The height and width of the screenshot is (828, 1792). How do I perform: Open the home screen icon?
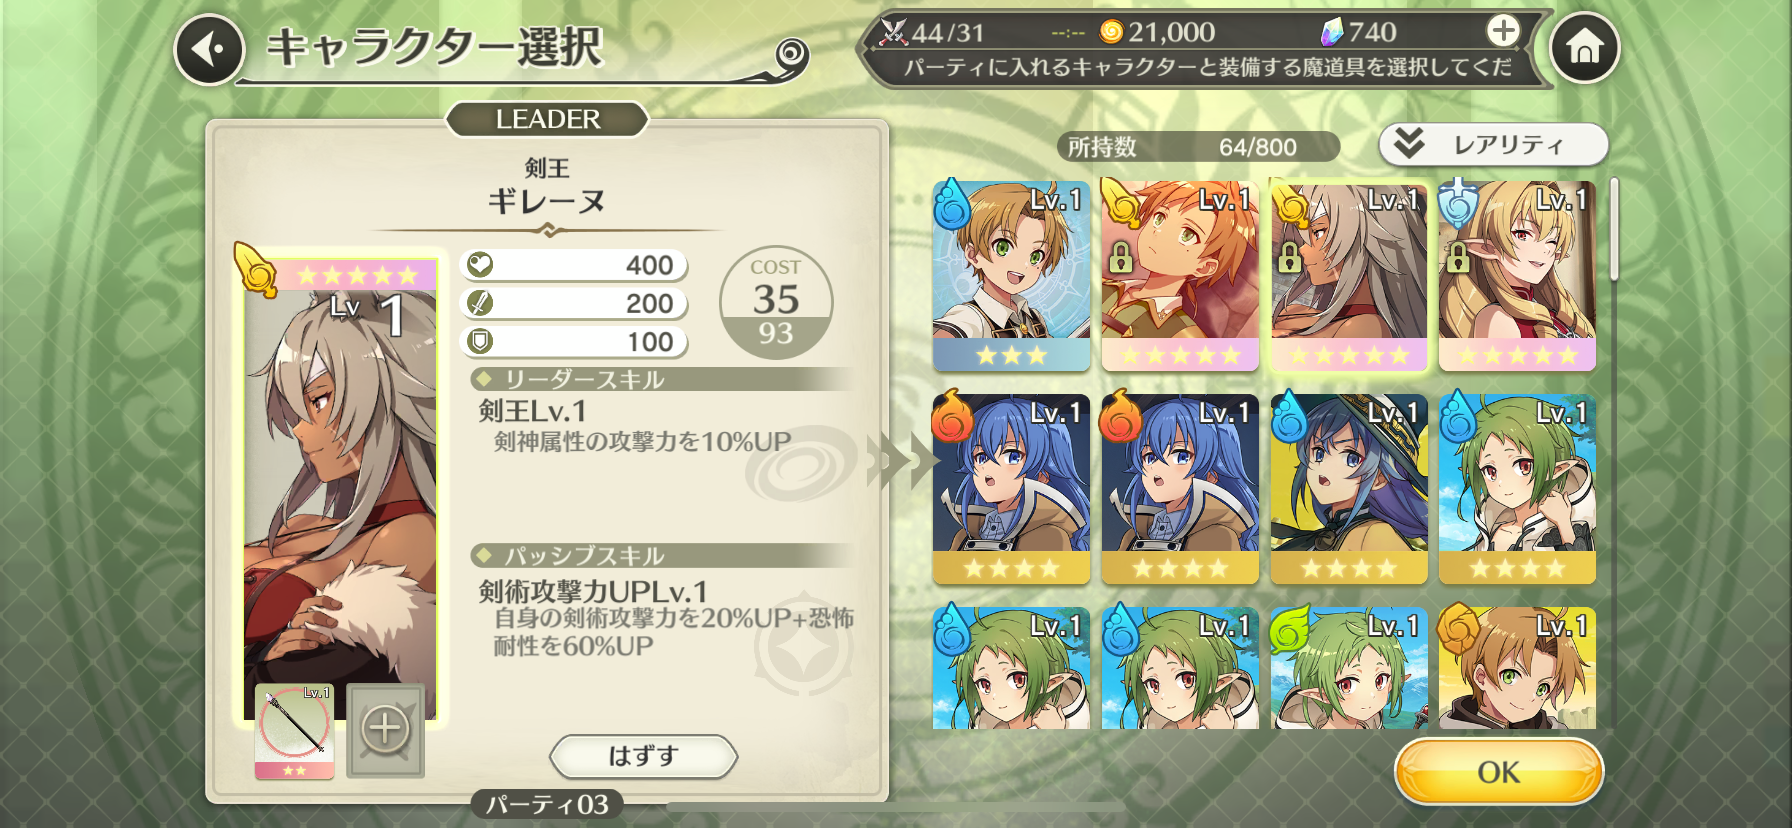(1584, 47)
